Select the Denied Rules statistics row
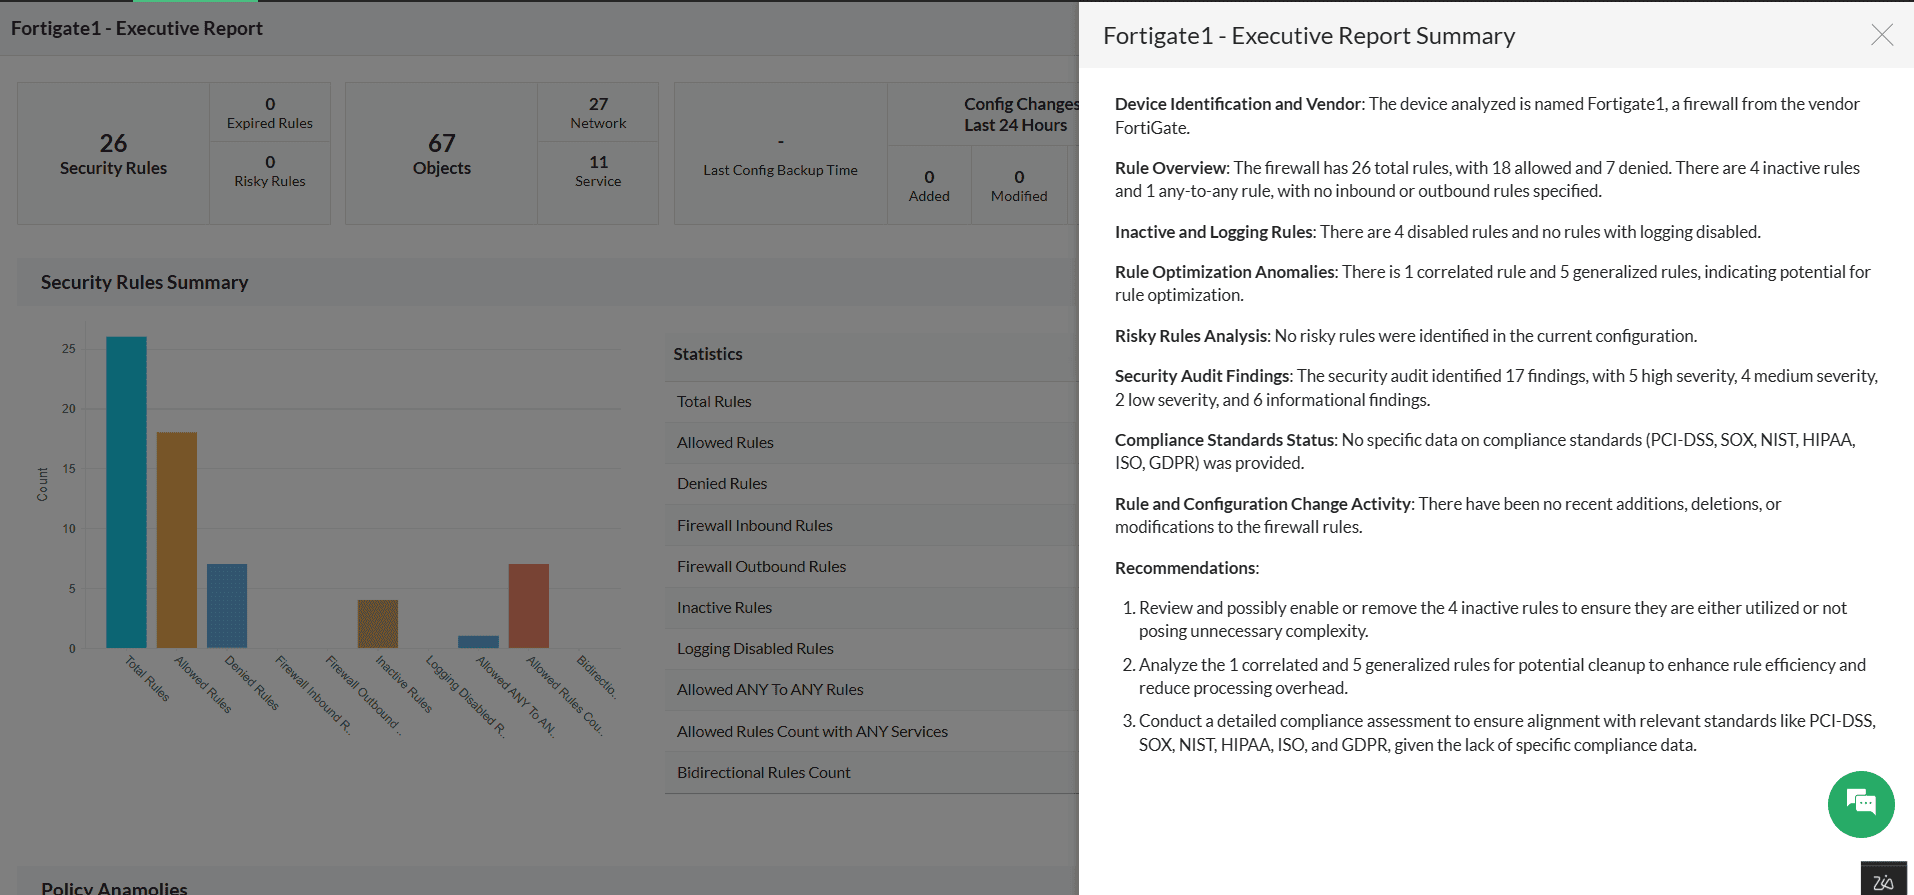 (x=872, y=483)
